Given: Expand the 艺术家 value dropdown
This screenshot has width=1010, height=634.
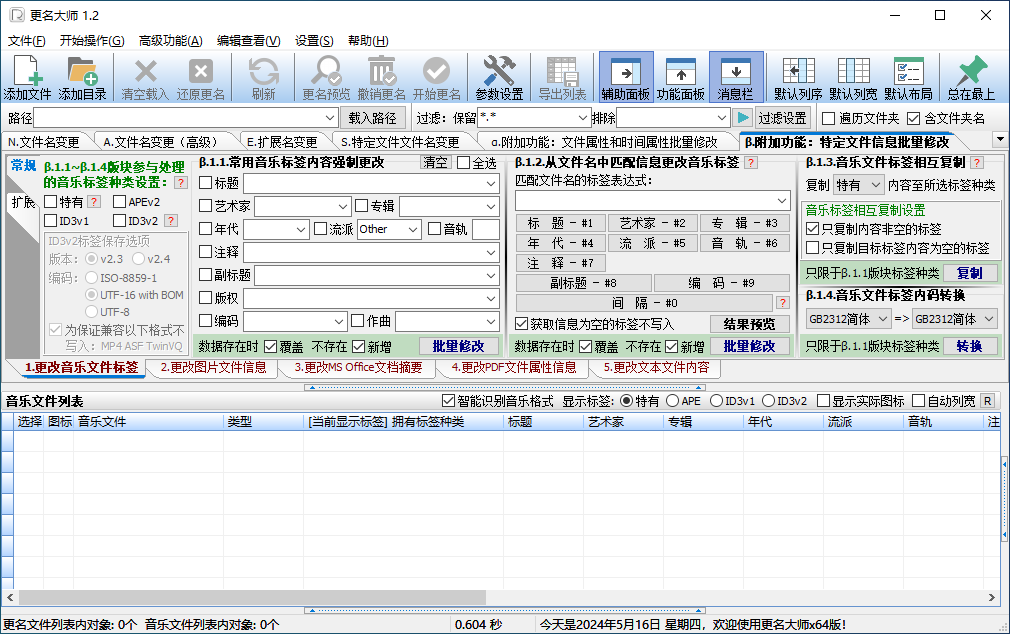Looking at the screenshot, I should pyautogui.click(x=343, y=206).
